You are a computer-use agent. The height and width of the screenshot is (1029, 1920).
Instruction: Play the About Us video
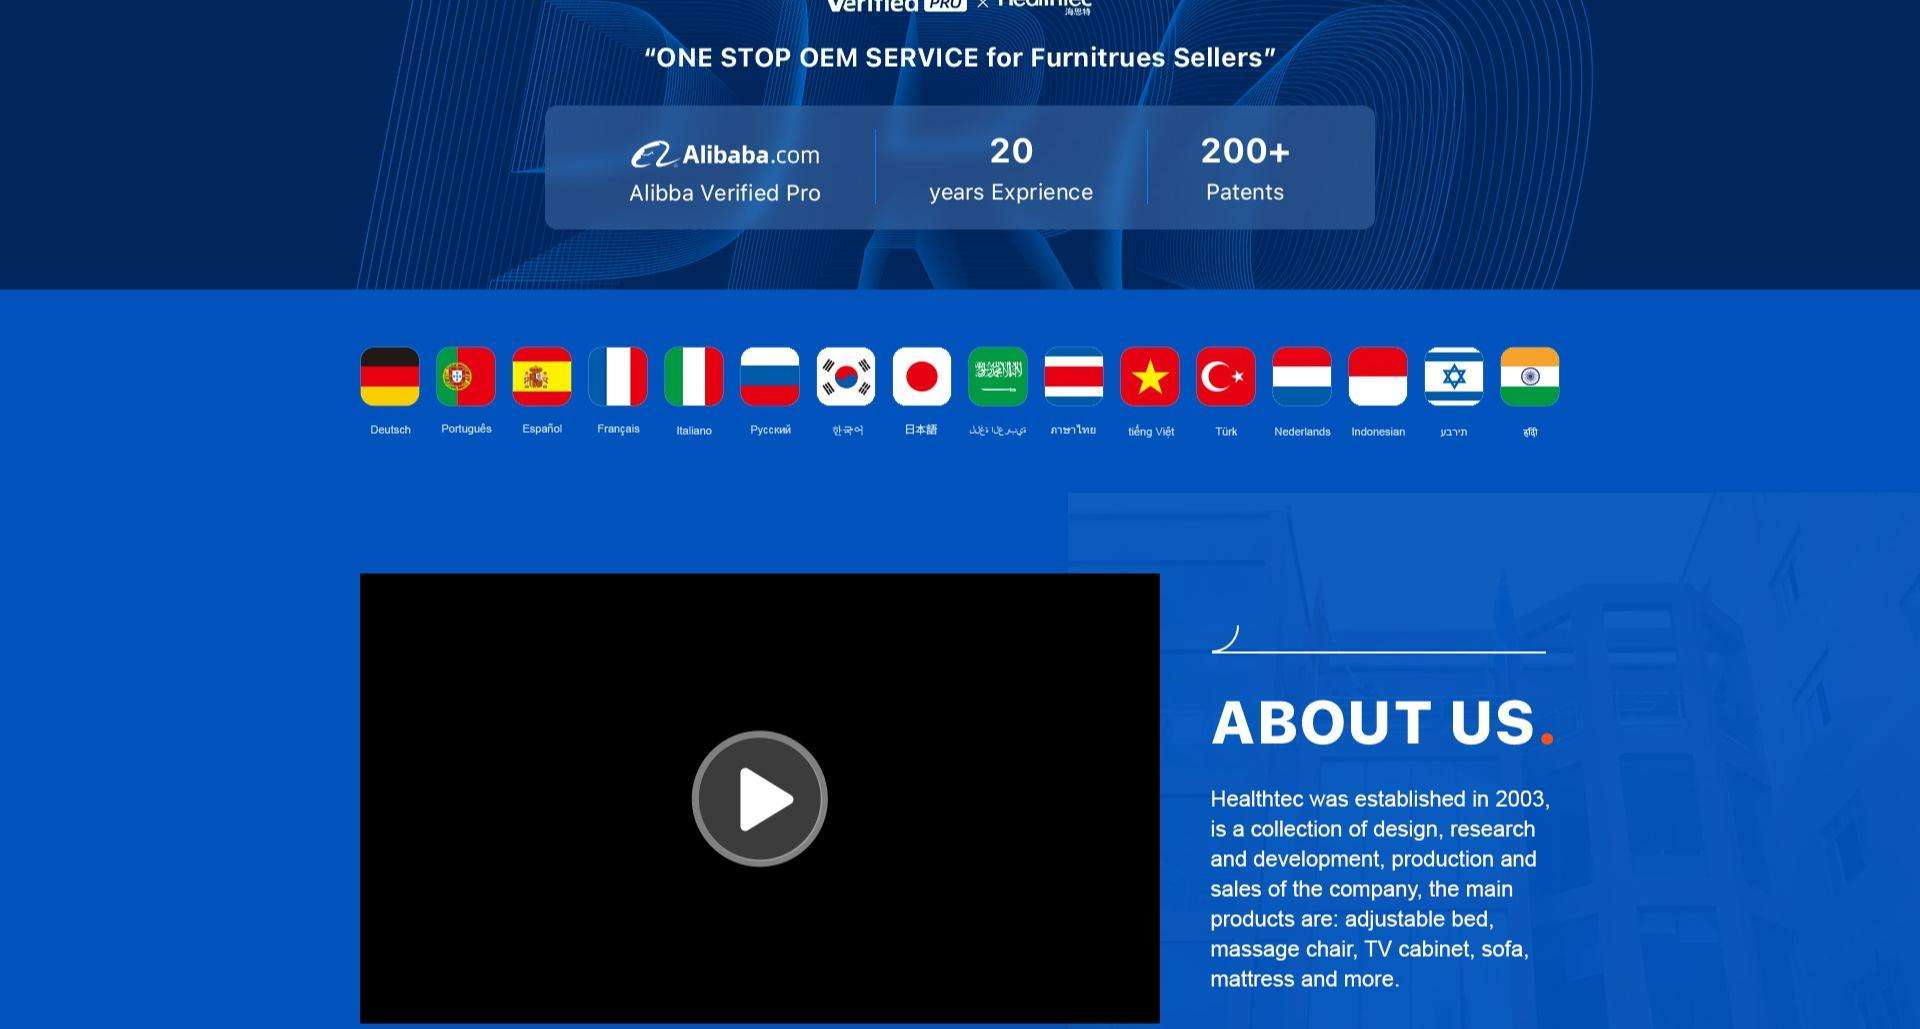point(760,799)
